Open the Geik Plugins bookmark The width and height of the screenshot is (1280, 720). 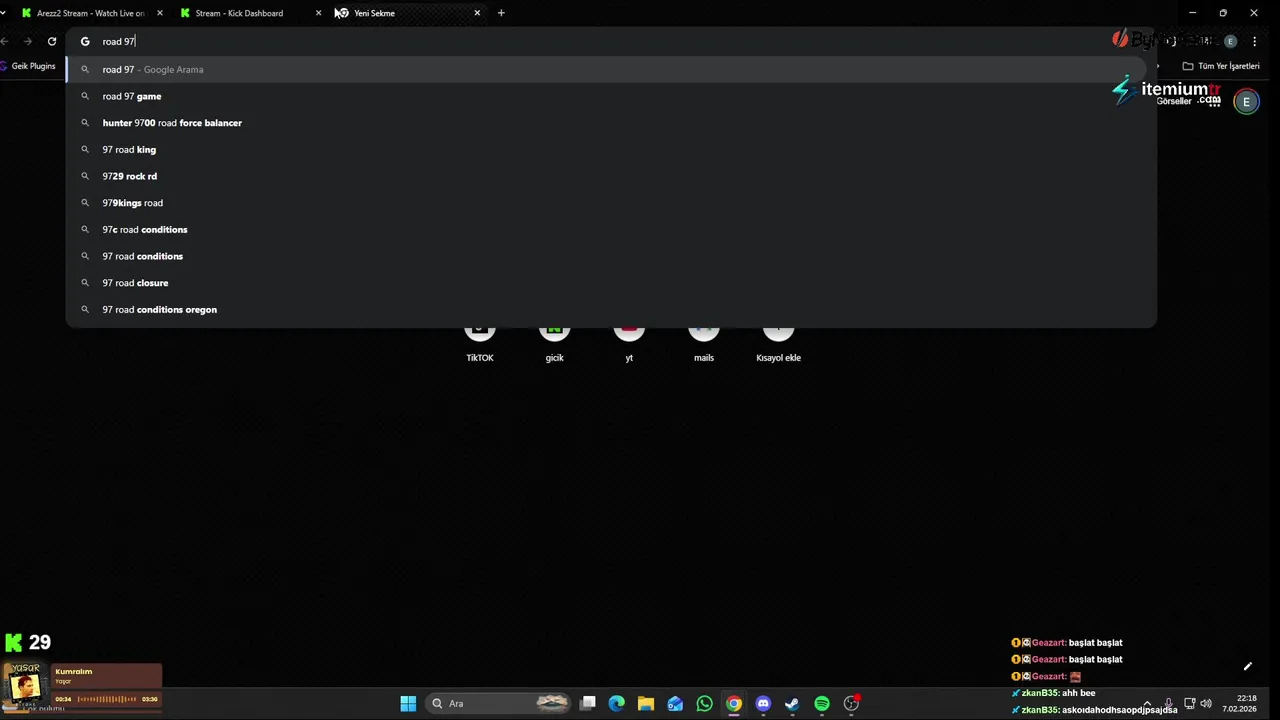tap(29, 66)
